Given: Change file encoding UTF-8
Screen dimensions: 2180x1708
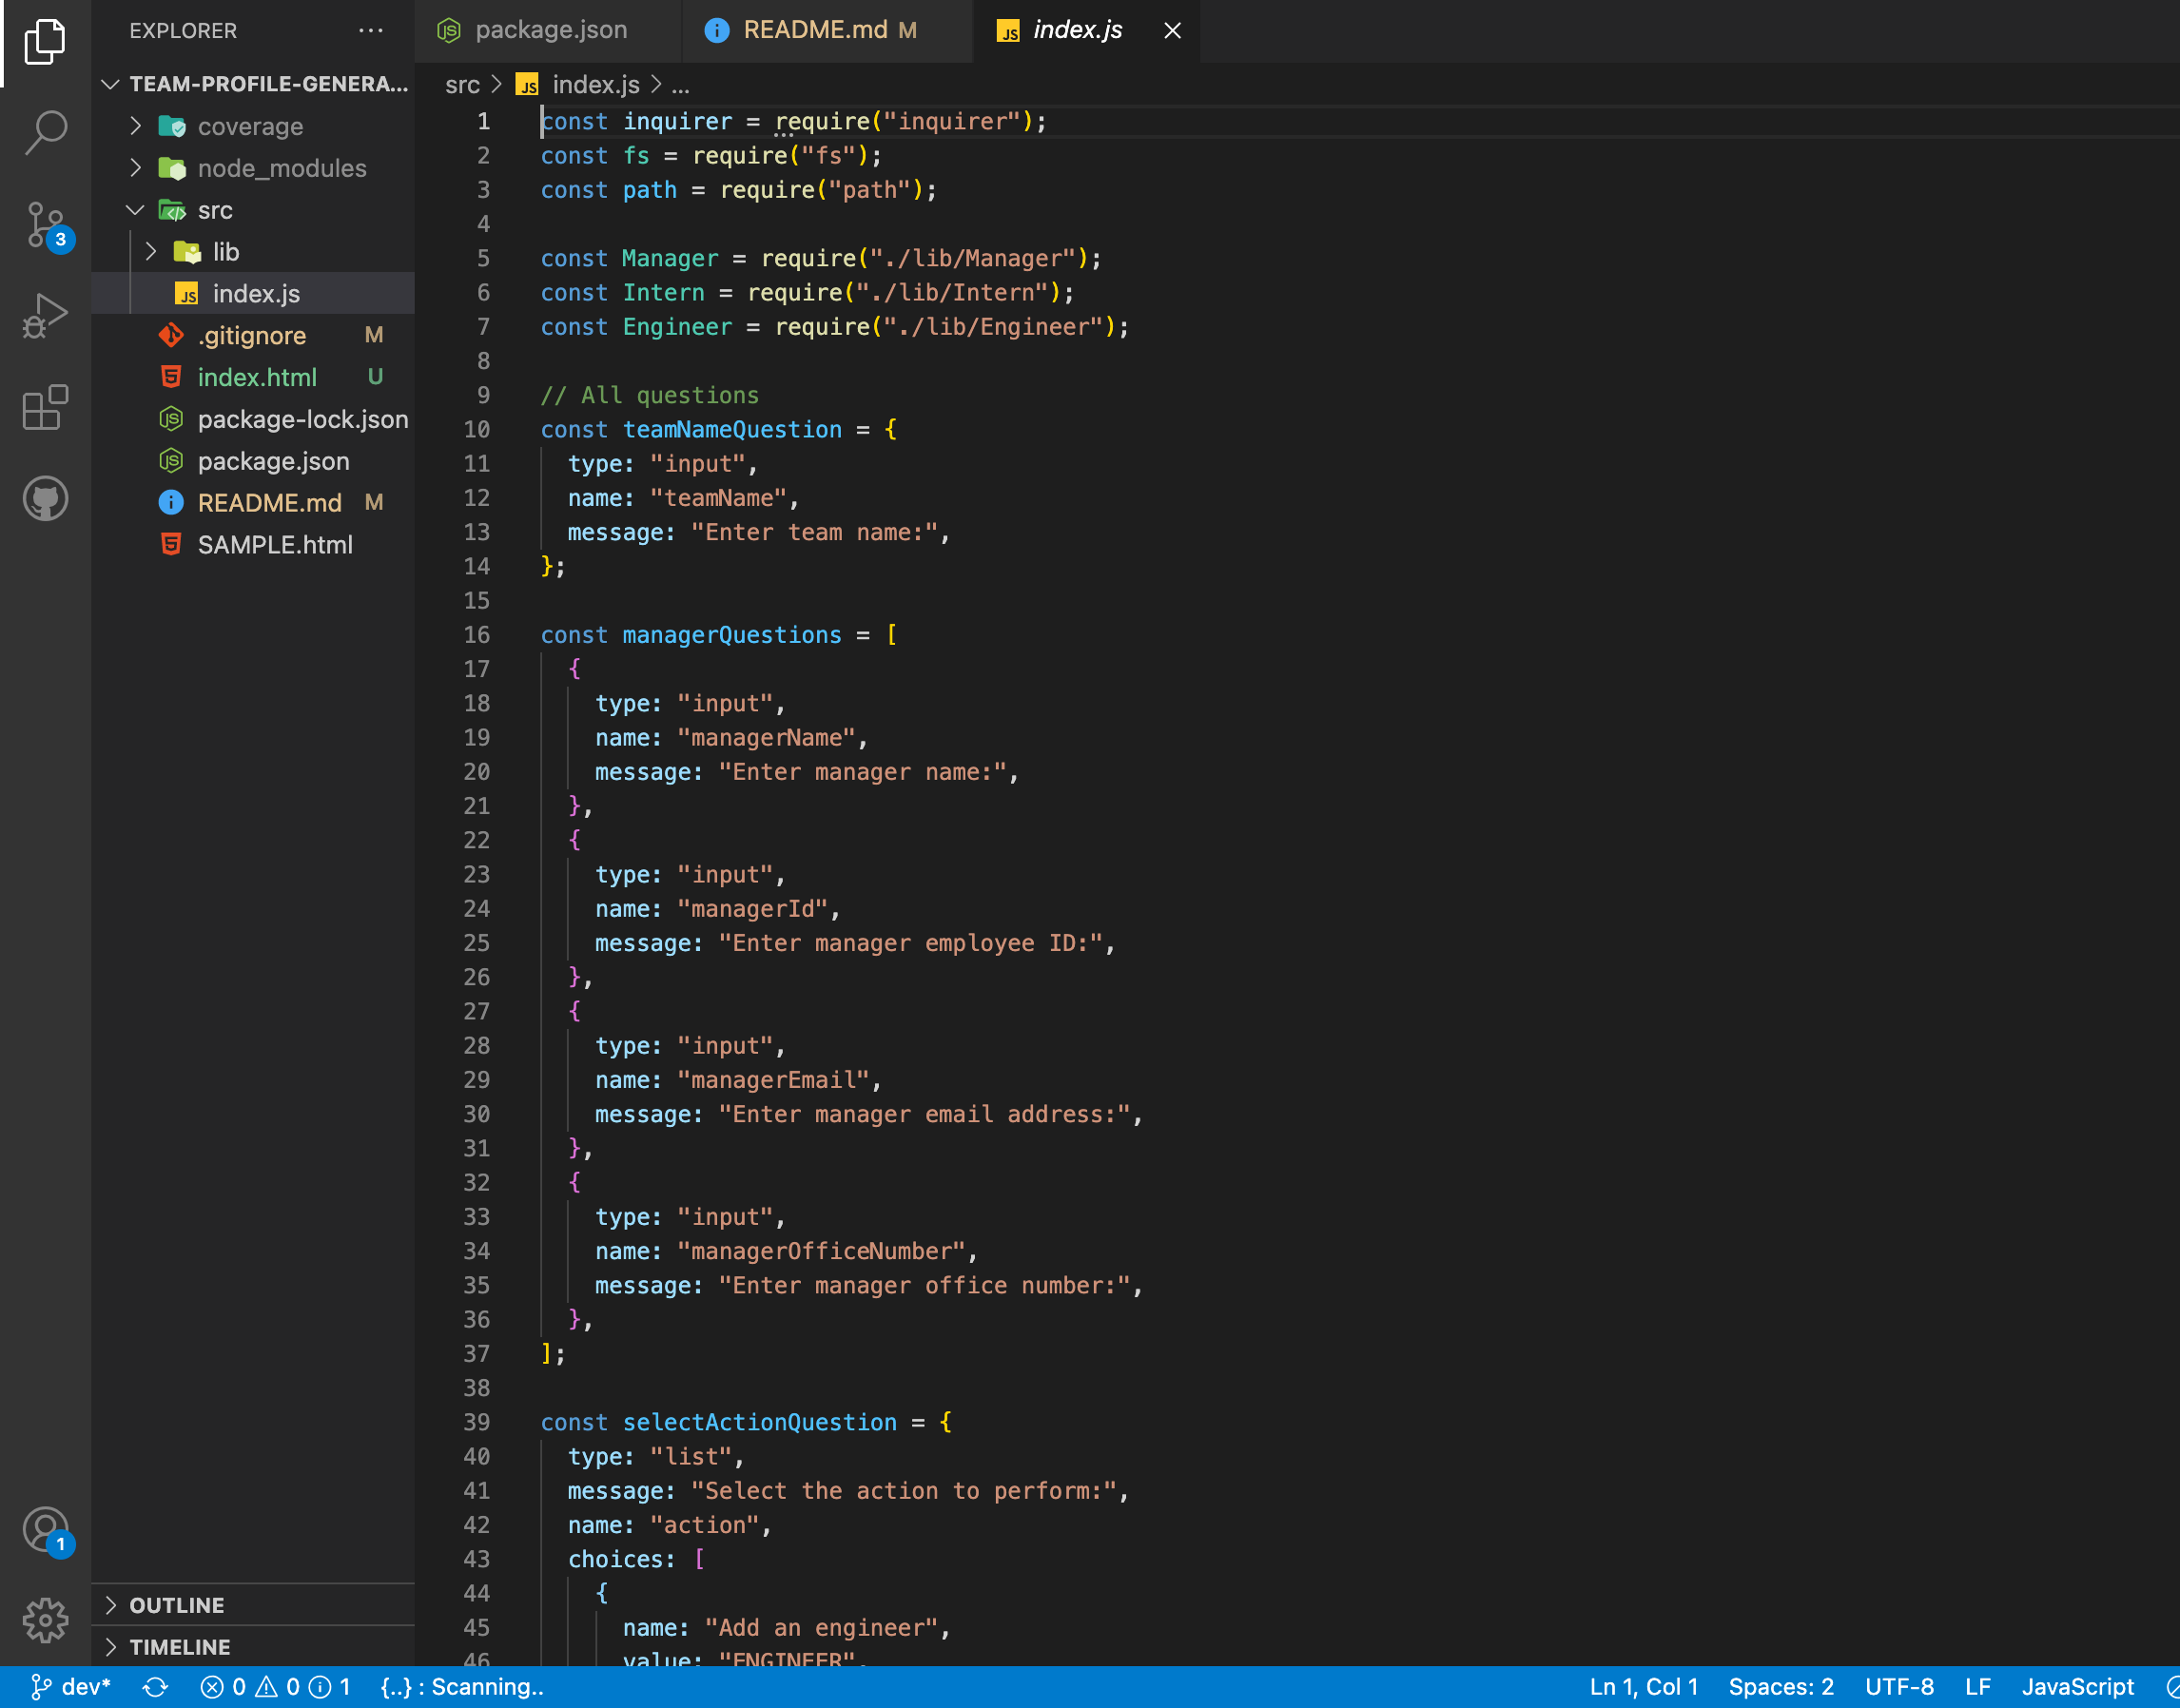Looking at the screenshot, I should [x=1899, y=1687].
